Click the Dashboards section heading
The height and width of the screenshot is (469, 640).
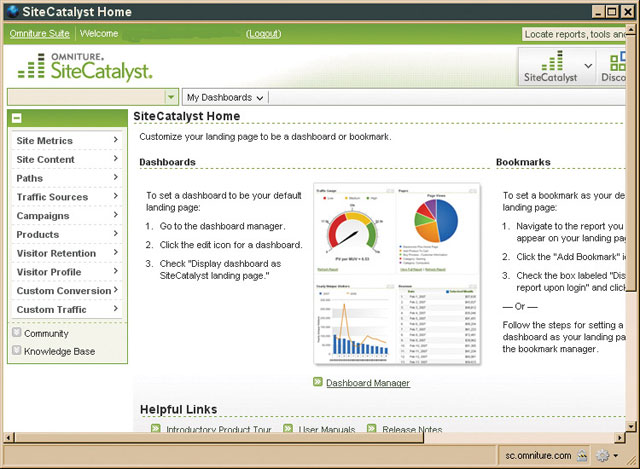(167, 162)
